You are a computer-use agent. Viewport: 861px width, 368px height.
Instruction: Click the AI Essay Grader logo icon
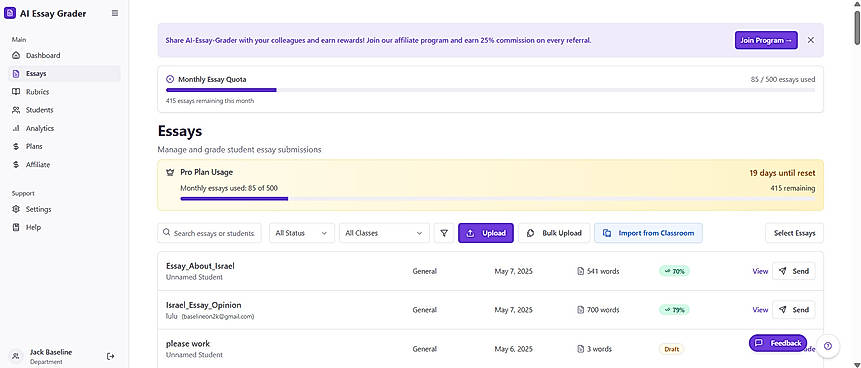click(9, 14)
